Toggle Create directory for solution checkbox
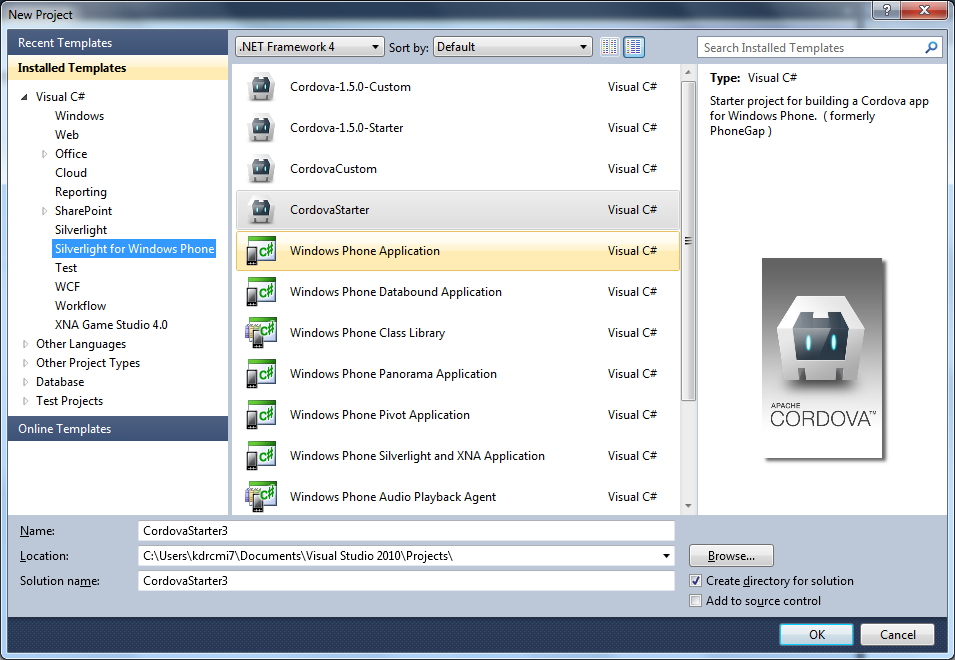 (x=696, y=581)
